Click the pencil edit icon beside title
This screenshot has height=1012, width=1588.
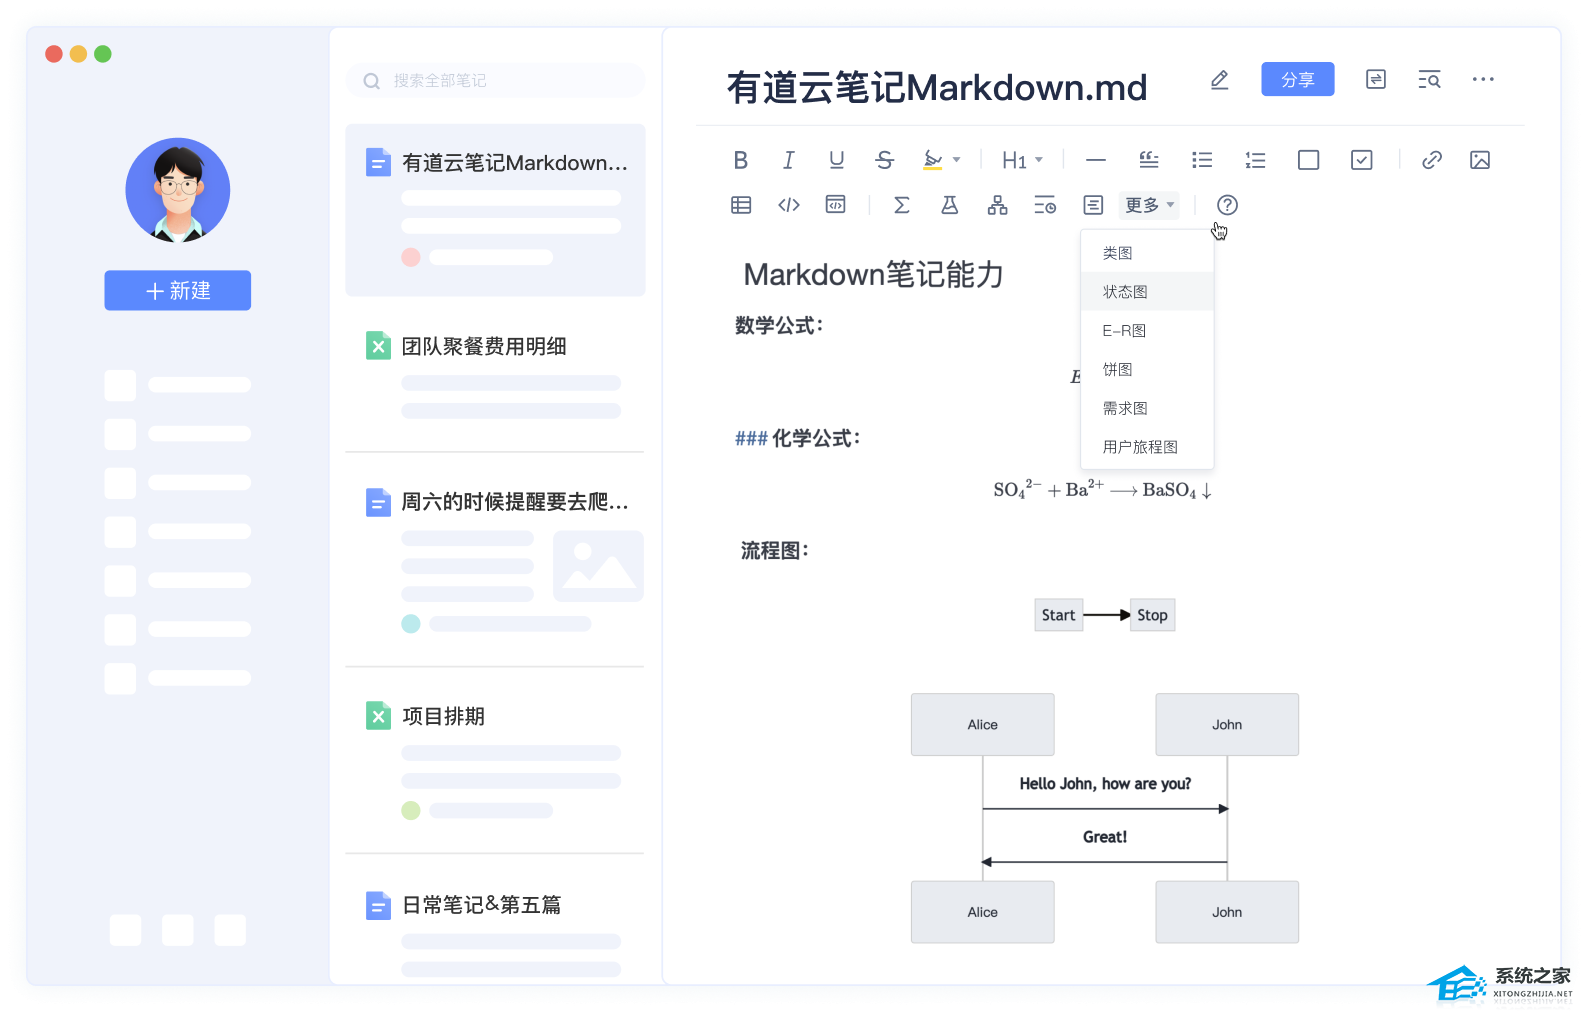[1219, 80]
